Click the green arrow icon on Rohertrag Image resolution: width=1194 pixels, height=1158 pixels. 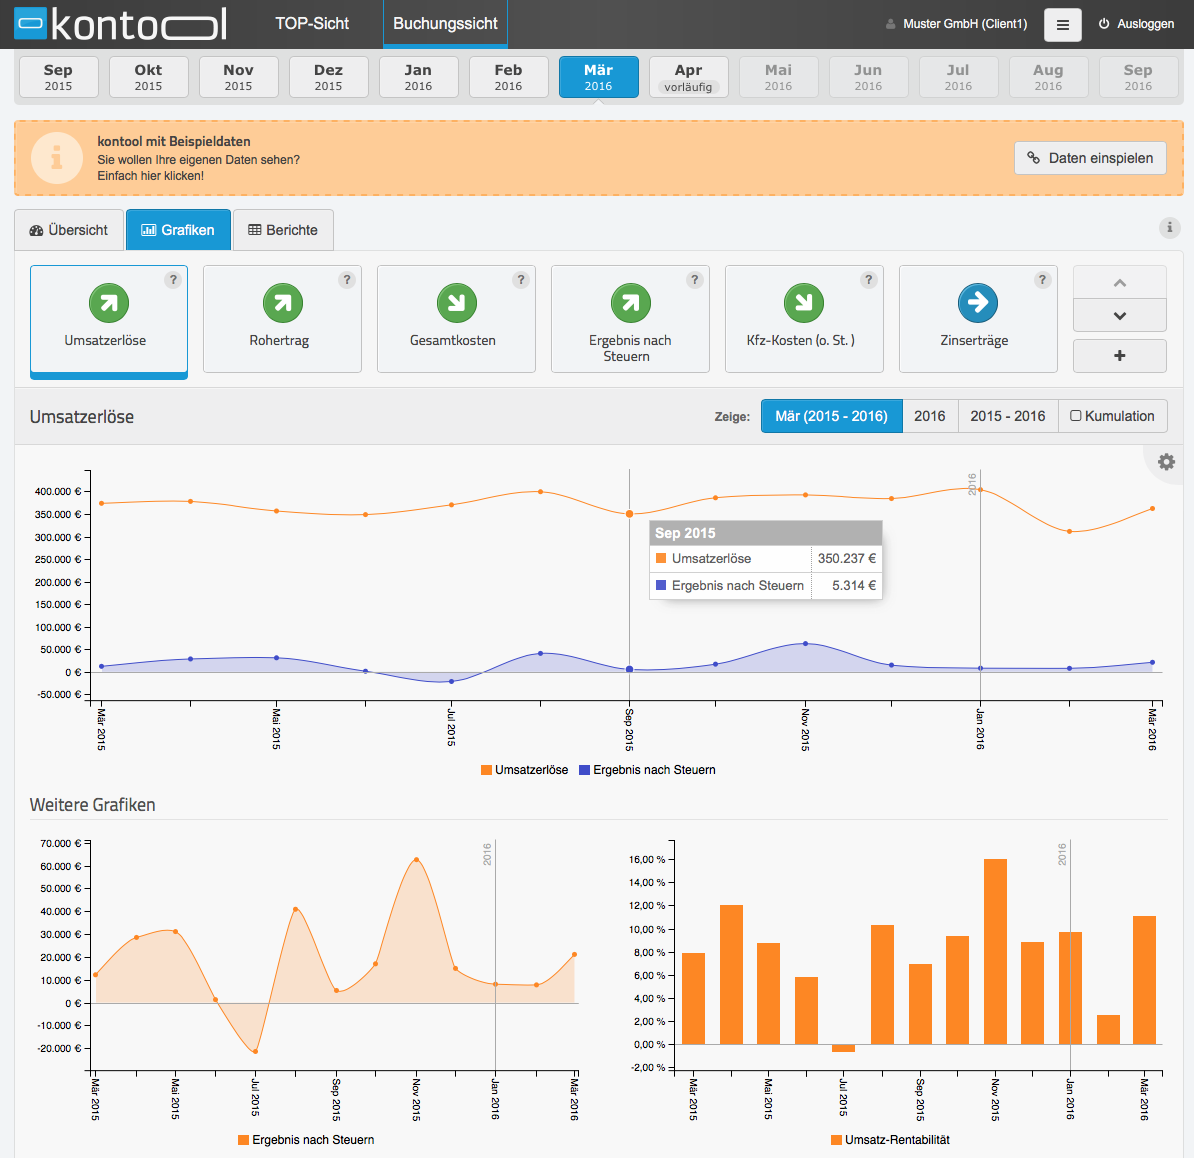(283, 303)
